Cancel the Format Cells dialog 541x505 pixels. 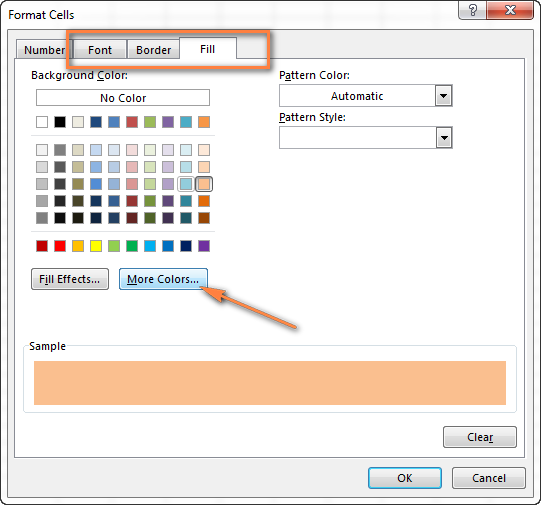[489, 478]
